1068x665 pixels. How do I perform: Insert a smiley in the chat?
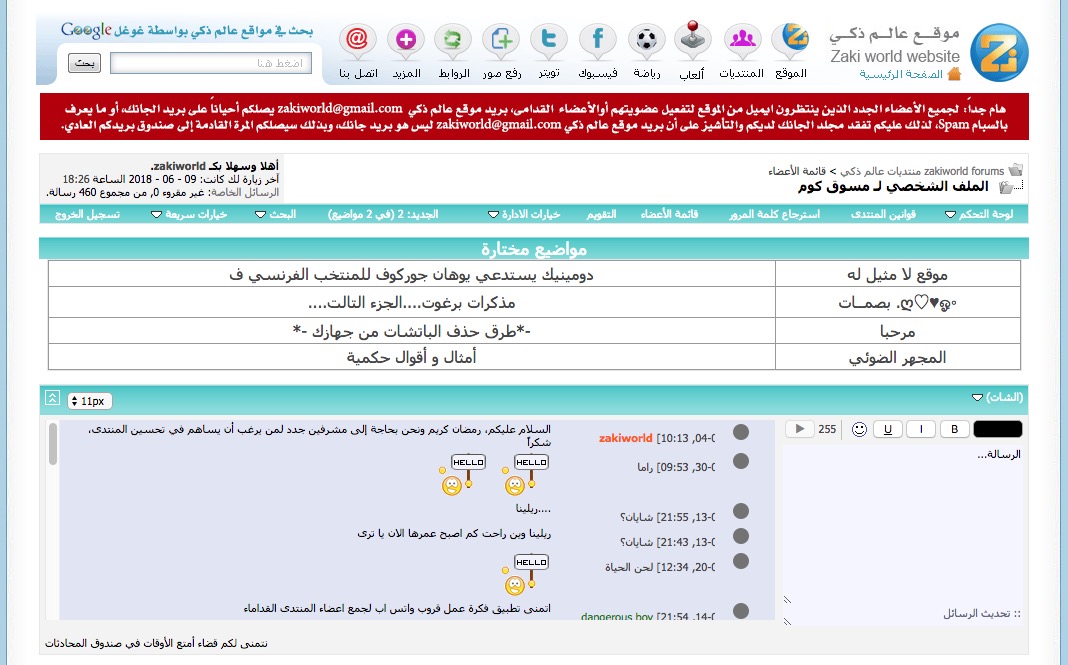pyautogui.click(x=860, y=429)
